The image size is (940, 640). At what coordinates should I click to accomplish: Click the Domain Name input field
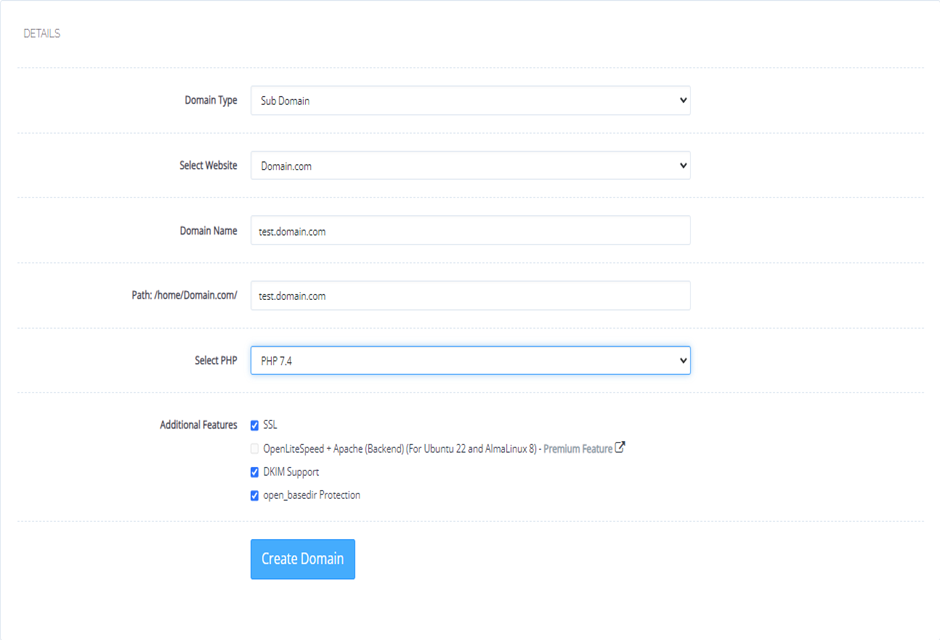pyautogui.click(x=470, y=230)
